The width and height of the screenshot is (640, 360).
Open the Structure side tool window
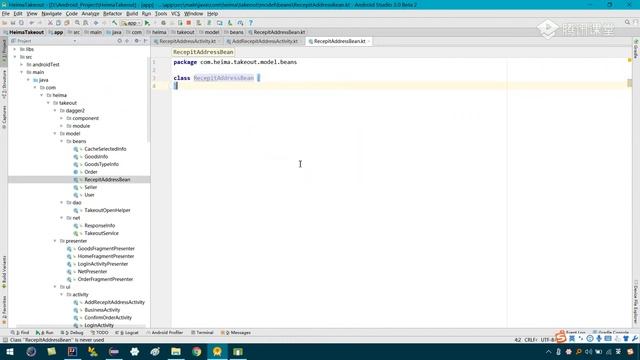(x=4, y=84)
